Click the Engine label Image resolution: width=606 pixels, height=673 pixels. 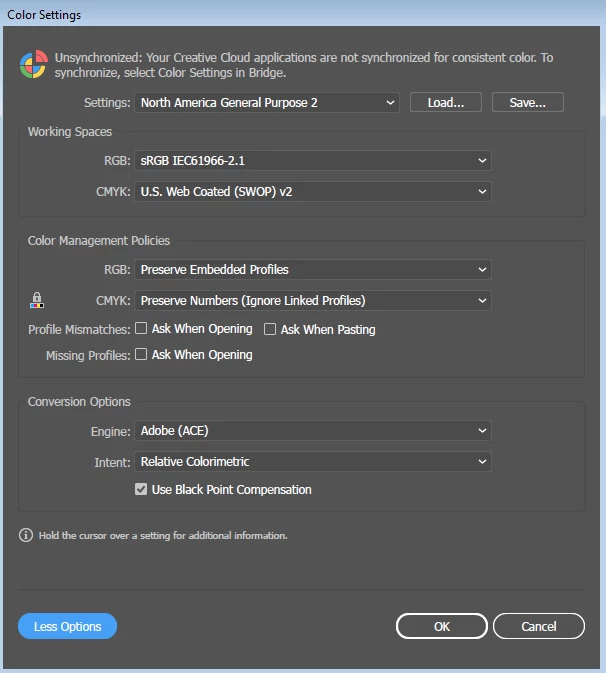(x=110, y=431)
